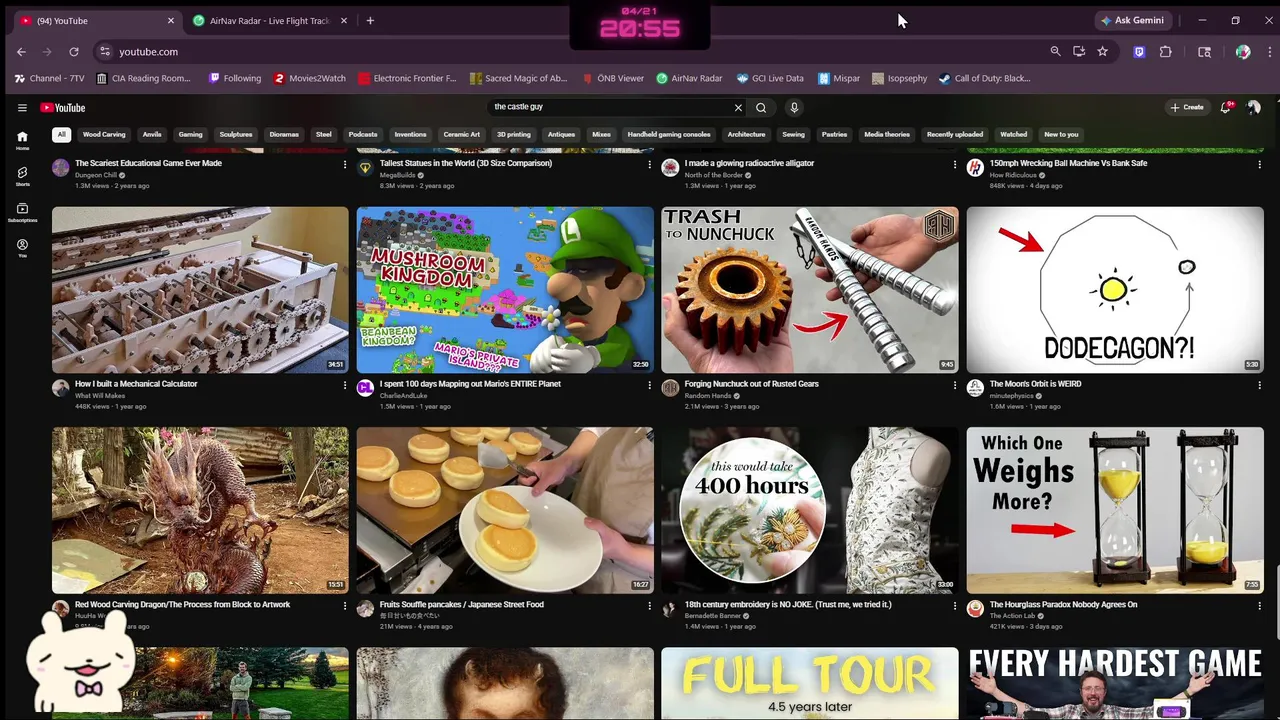1280x720 pixels.
Task: Select the Gaming filter chip
Action: point(190,134)
